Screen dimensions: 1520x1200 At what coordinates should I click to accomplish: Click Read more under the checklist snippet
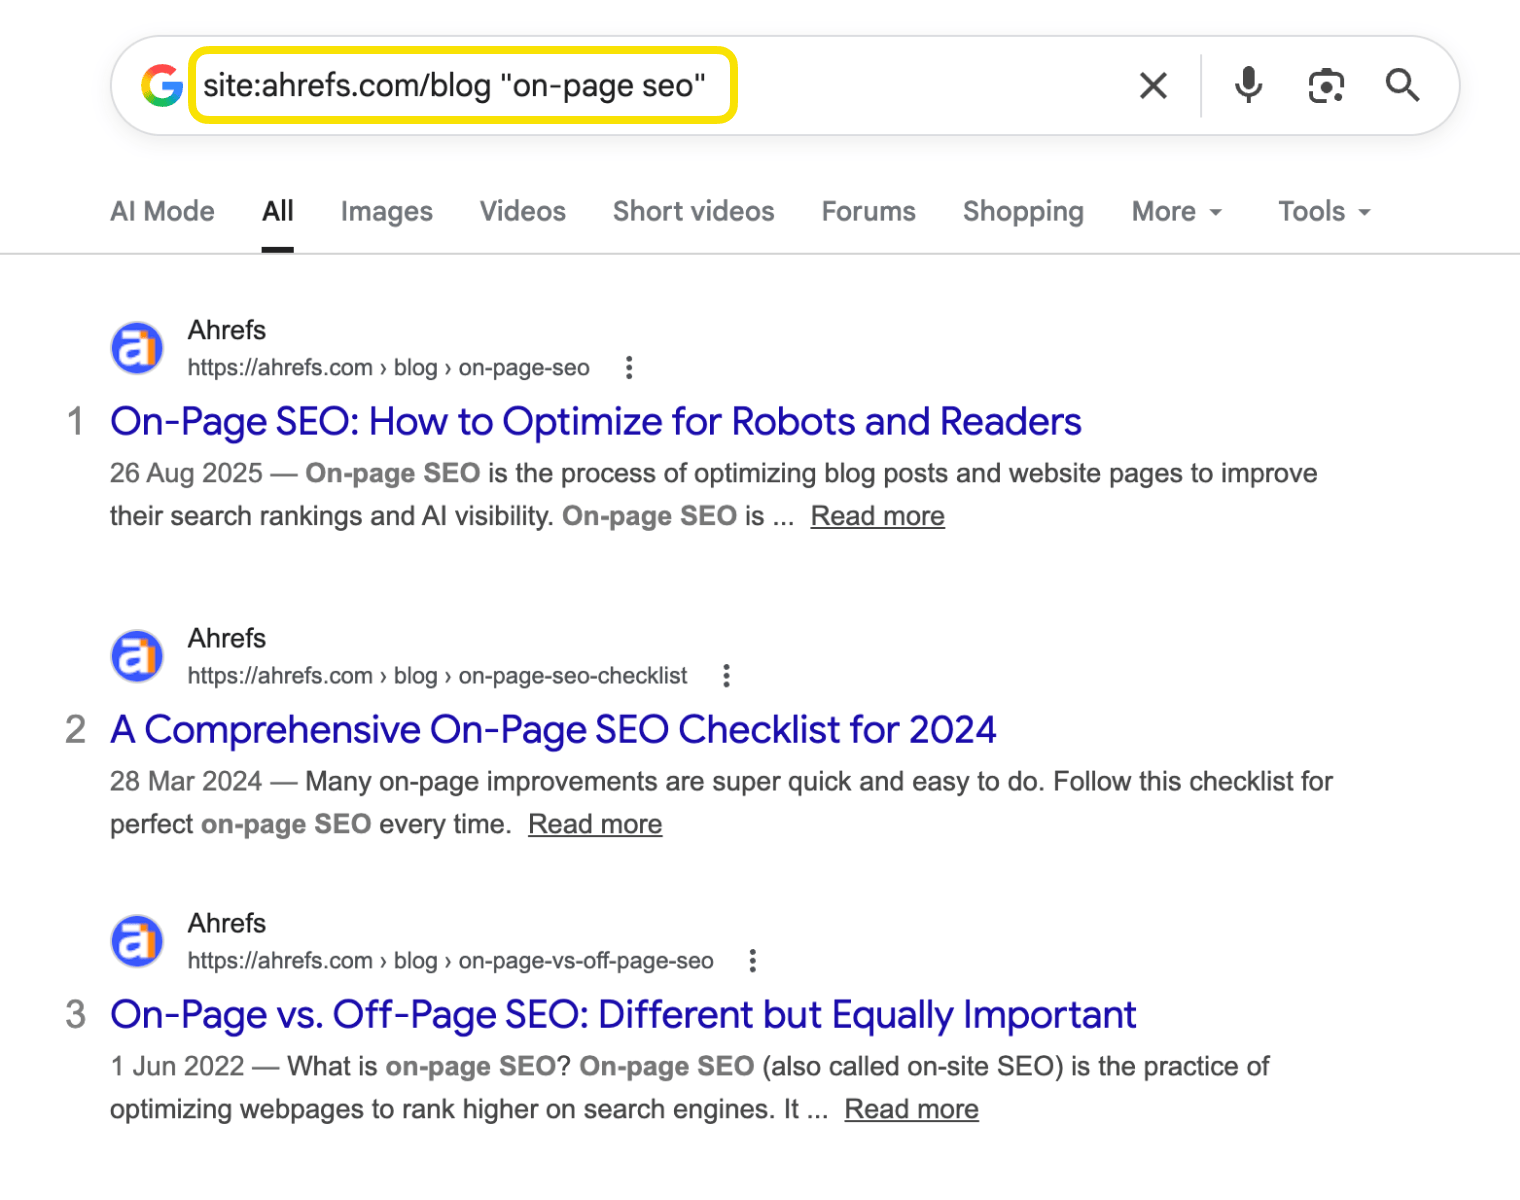pos(594,823)
